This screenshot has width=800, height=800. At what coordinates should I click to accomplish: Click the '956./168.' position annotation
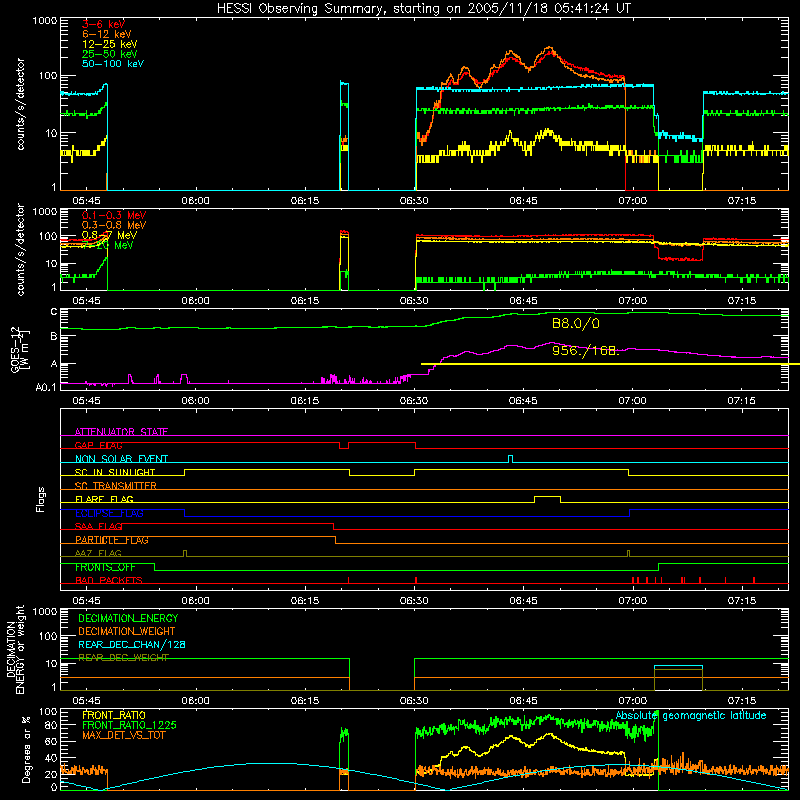586,351
